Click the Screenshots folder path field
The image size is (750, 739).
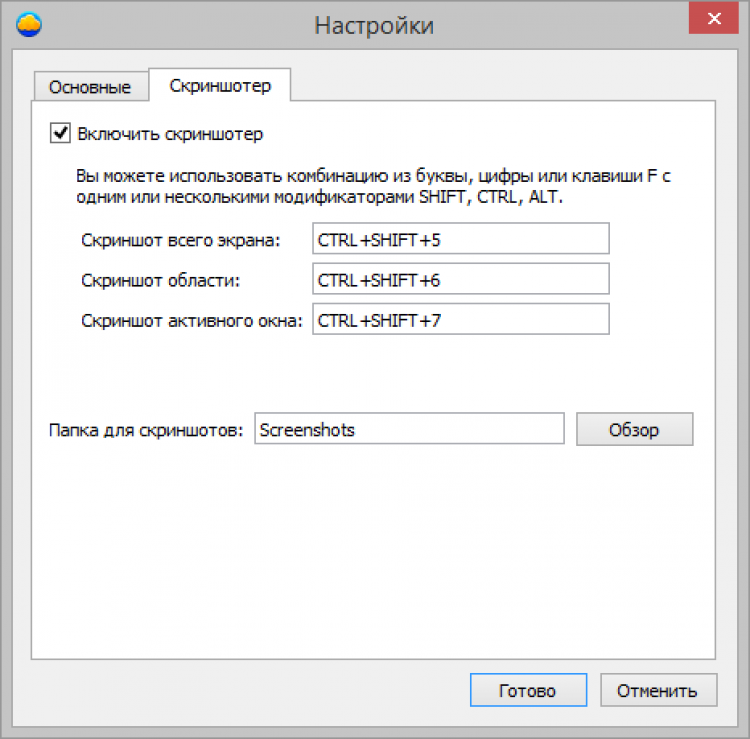(409, 430)
